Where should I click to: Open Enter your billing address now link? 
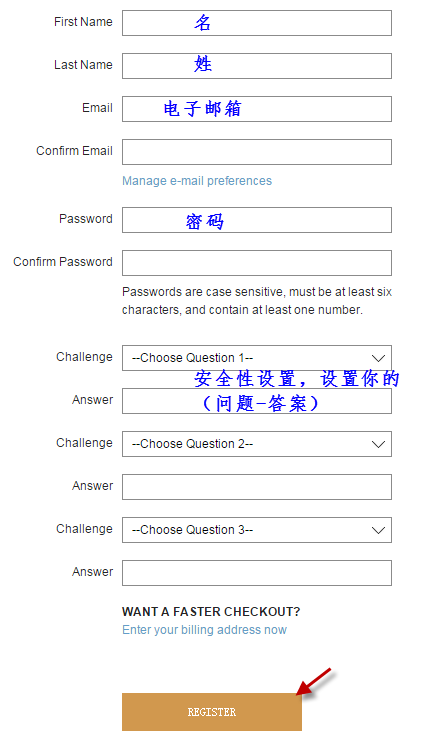[204, 630]
